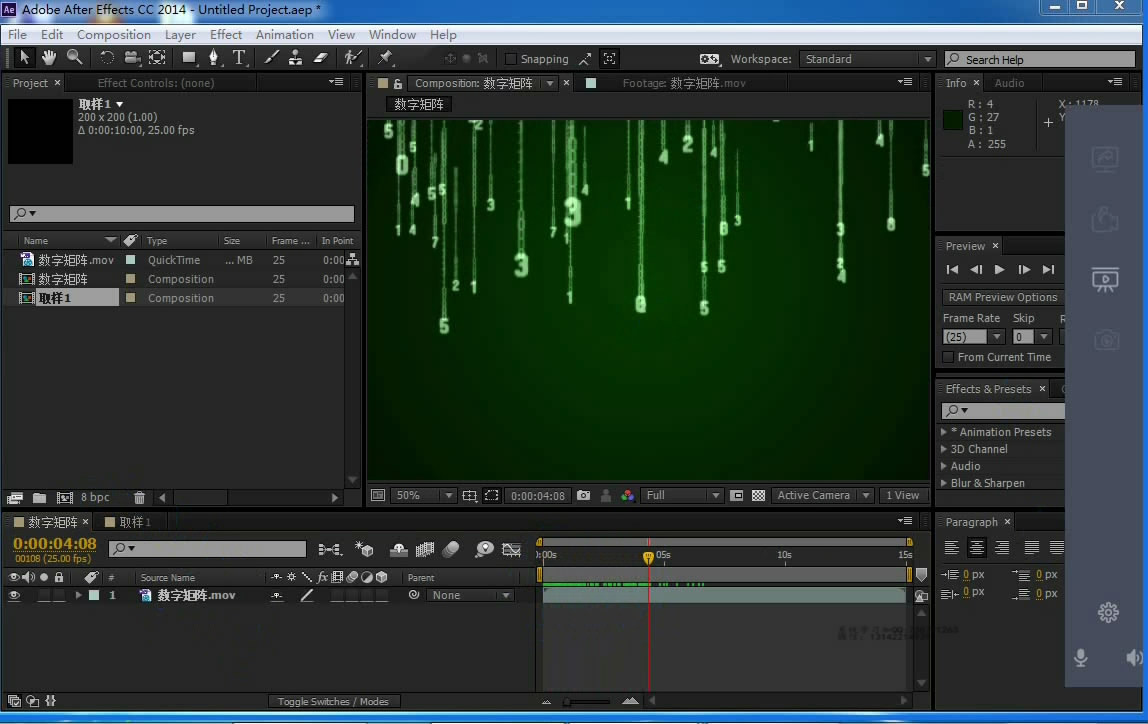Select the Rectangle shape tool
Image resolution: width=1148 pixels, height=724 pixels.
pyautogui.click(x=189, y=58)
